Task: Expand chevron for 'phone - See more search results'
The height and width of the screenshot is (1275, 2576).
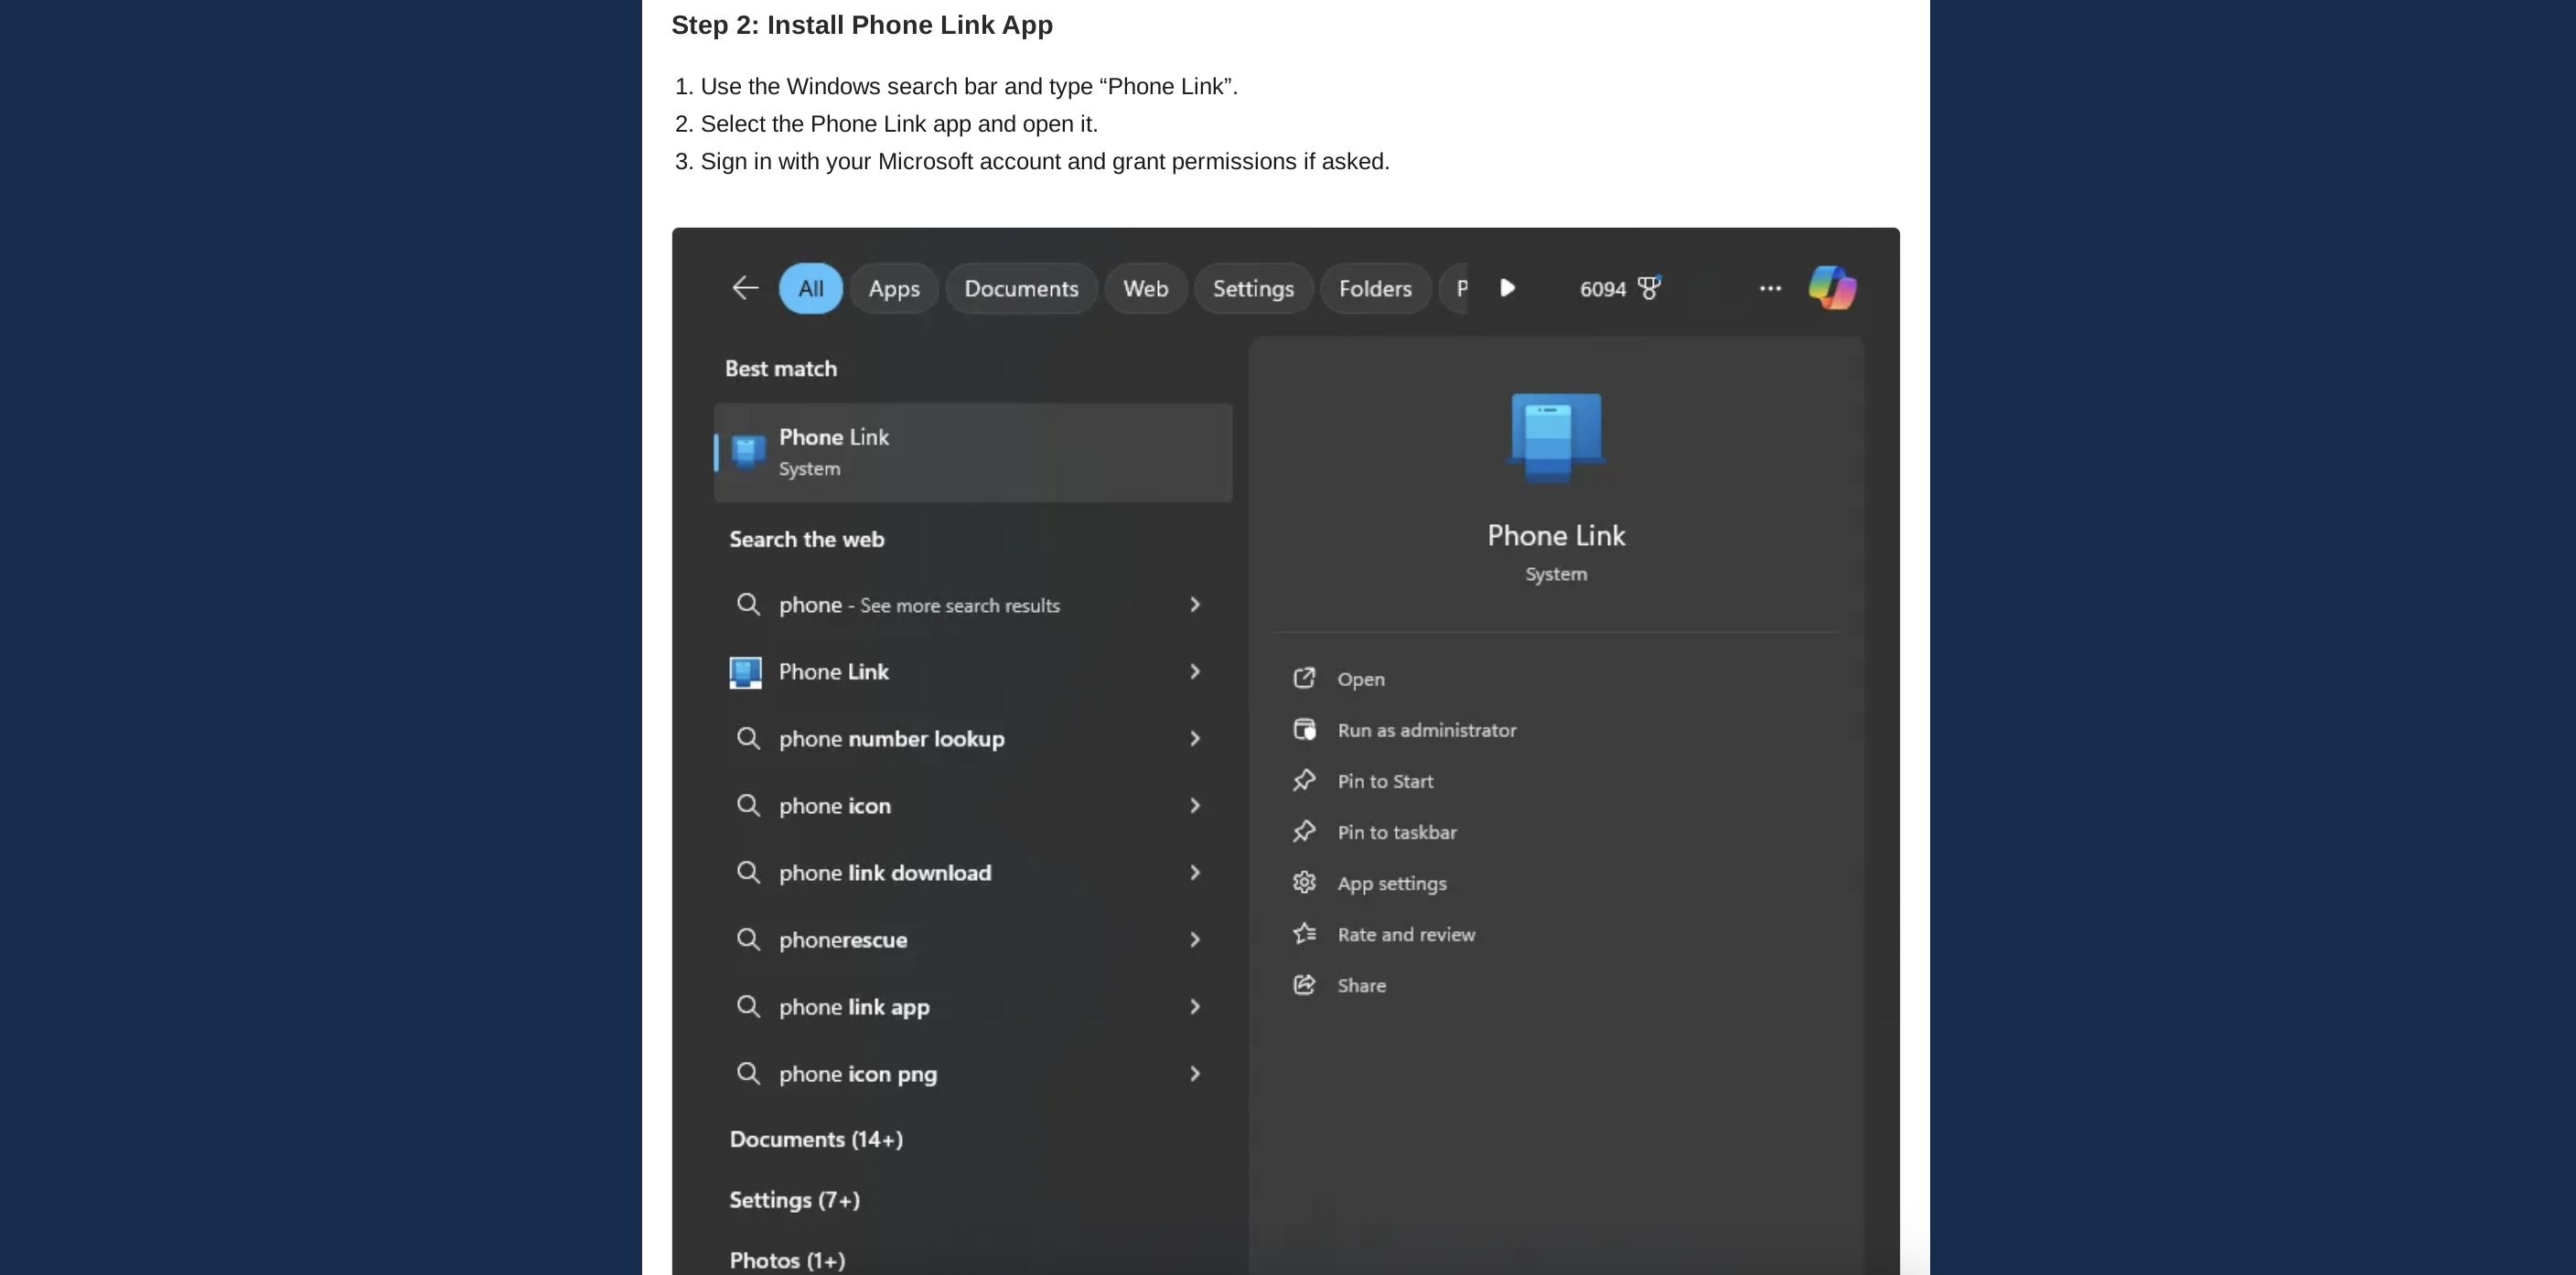Action: tap(1194, 604)
